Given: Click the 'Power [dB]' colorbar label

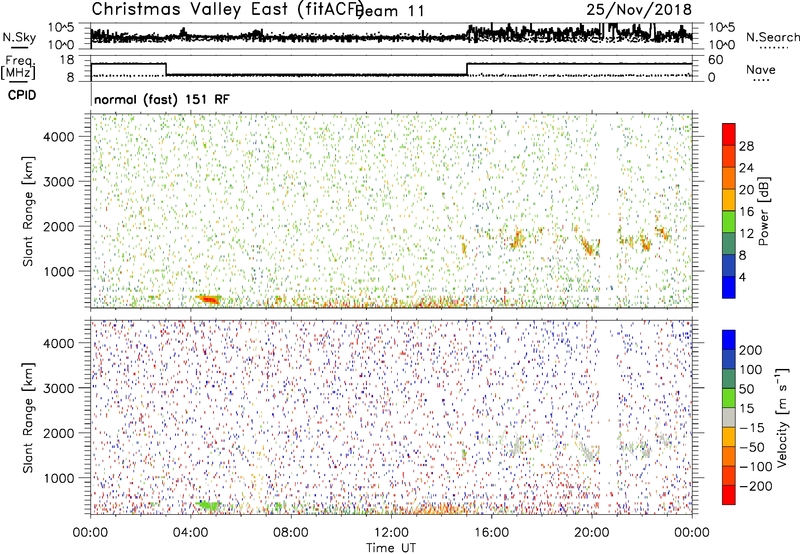Looking at the screenshot, I should [x=764, y=211].
